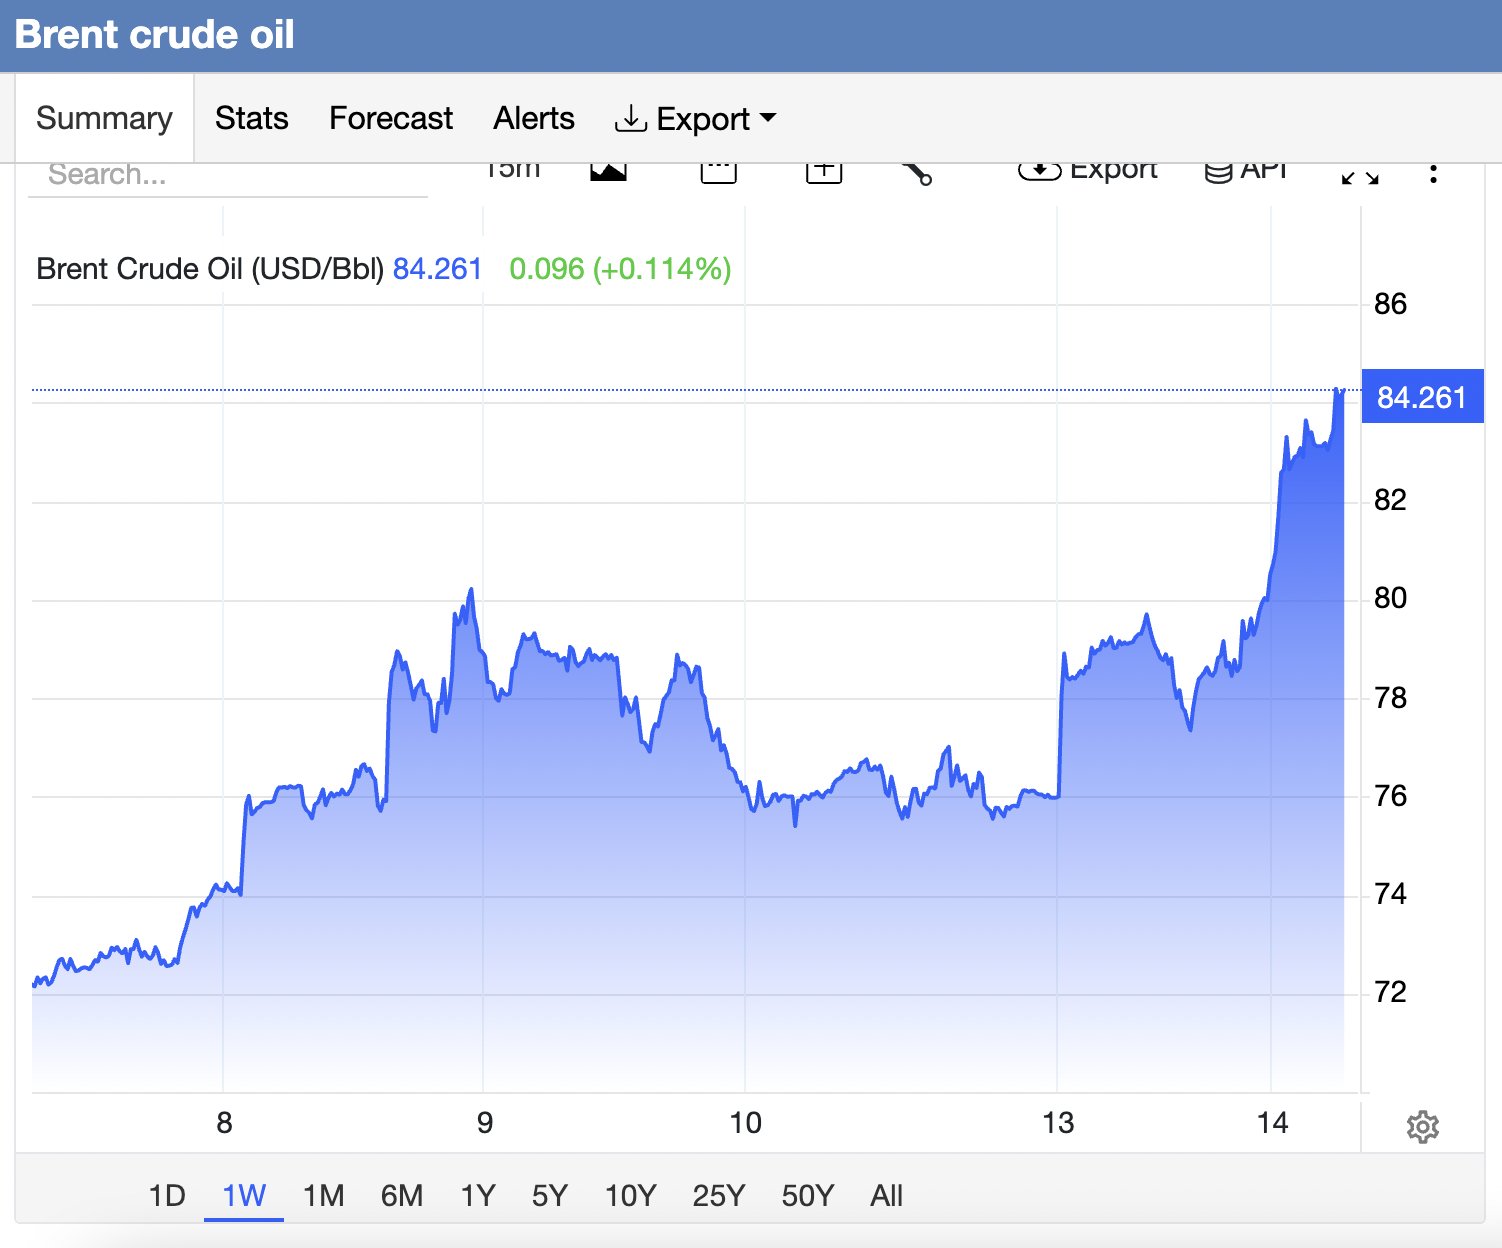Open the three-dot more options menu
Image resolution: width=1502 pixels, height=1248 pixels.
point(1434,174)
